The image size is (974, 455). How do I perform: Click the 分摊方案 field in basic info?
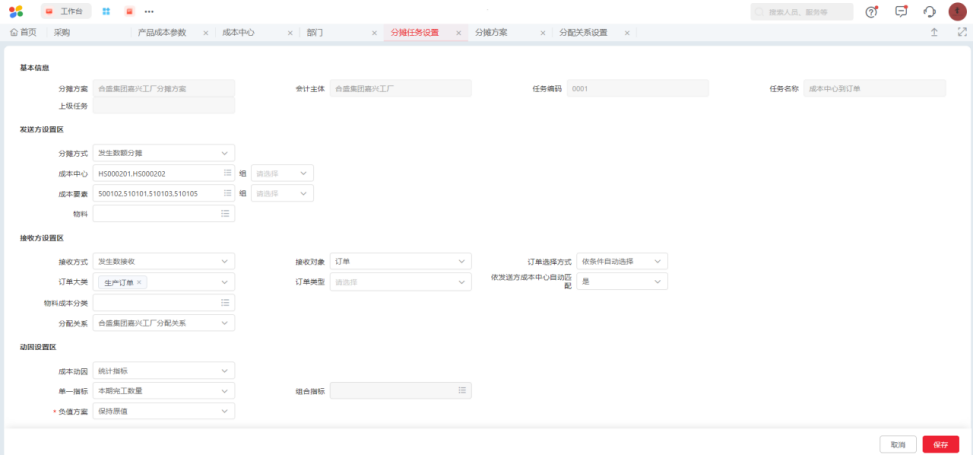point(164,88)
